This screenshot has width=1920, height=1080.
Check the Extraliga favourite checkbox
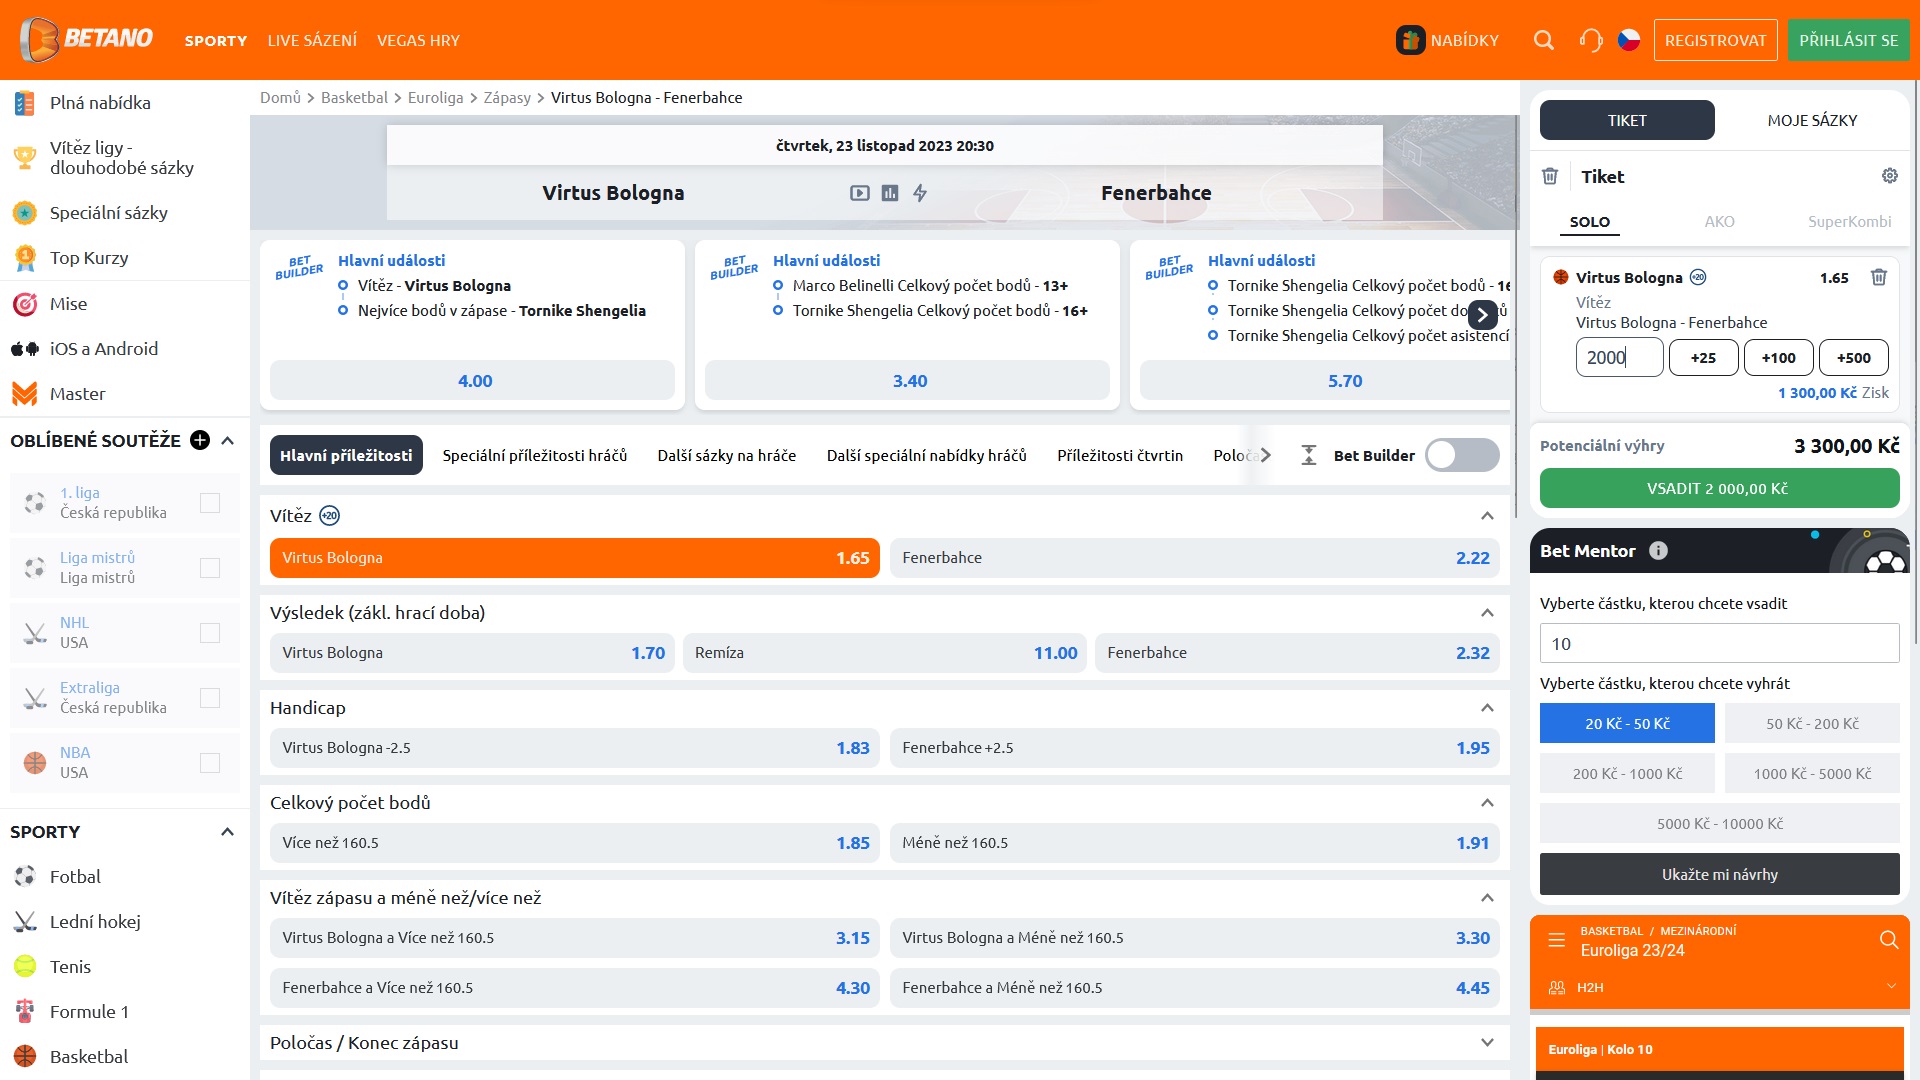click(x=210, y=697)
